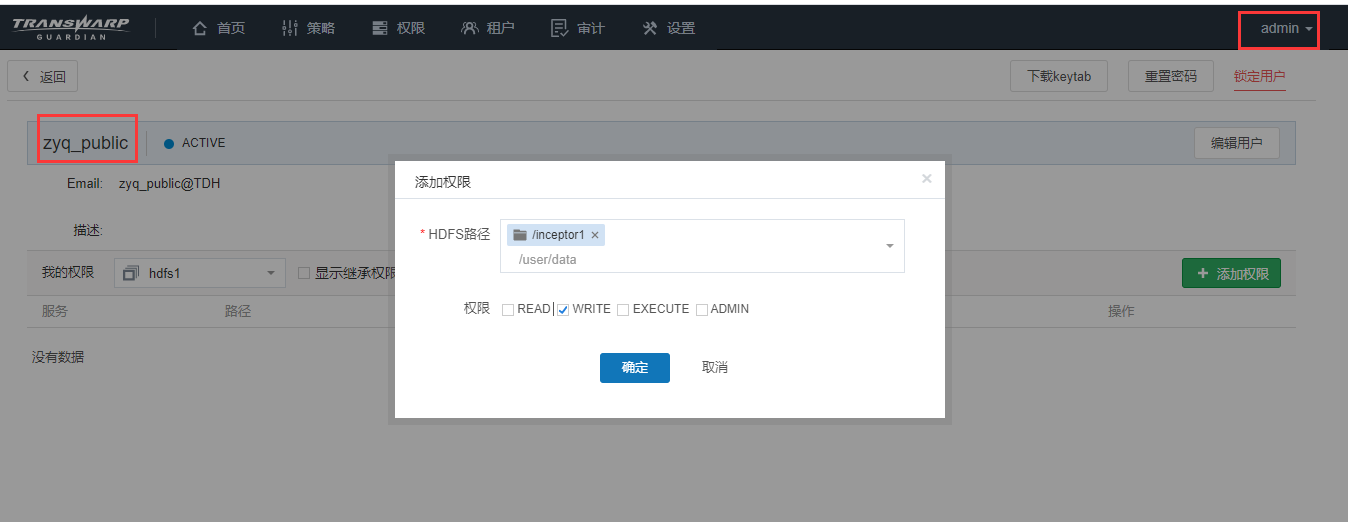Click the 服务 column header
1348x522 pixels.
tap(55, 311)
